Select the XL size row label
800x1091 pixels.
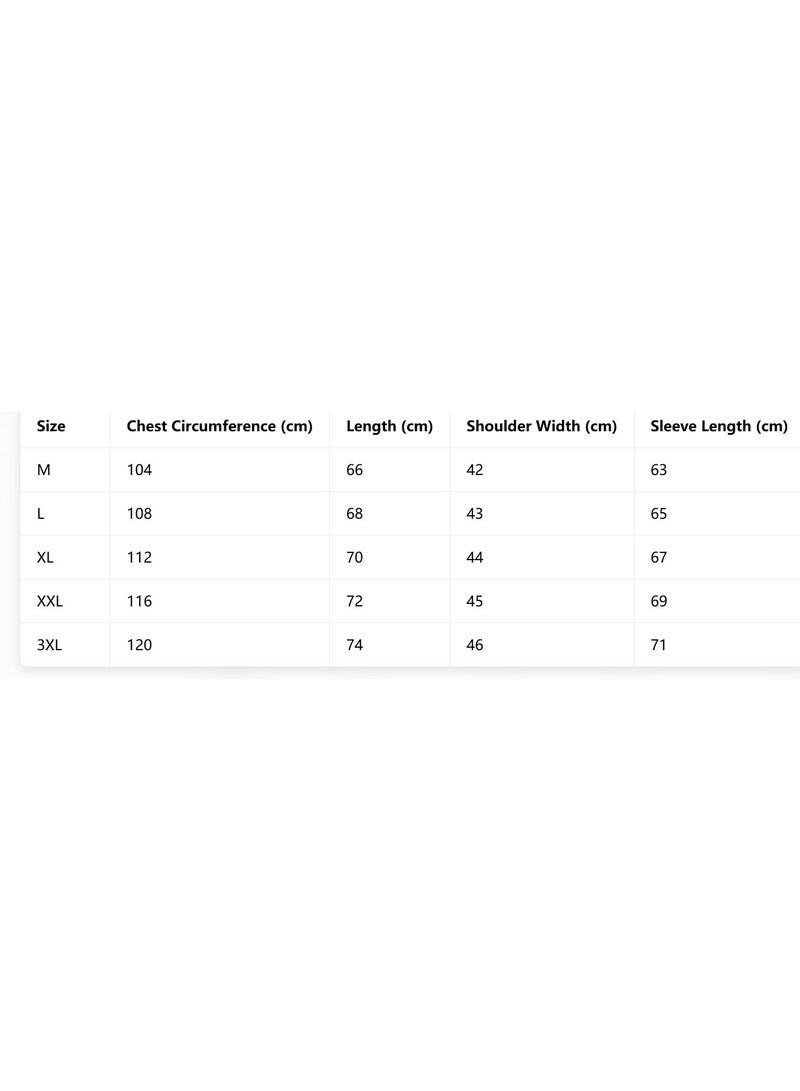[x=45, y=557]
